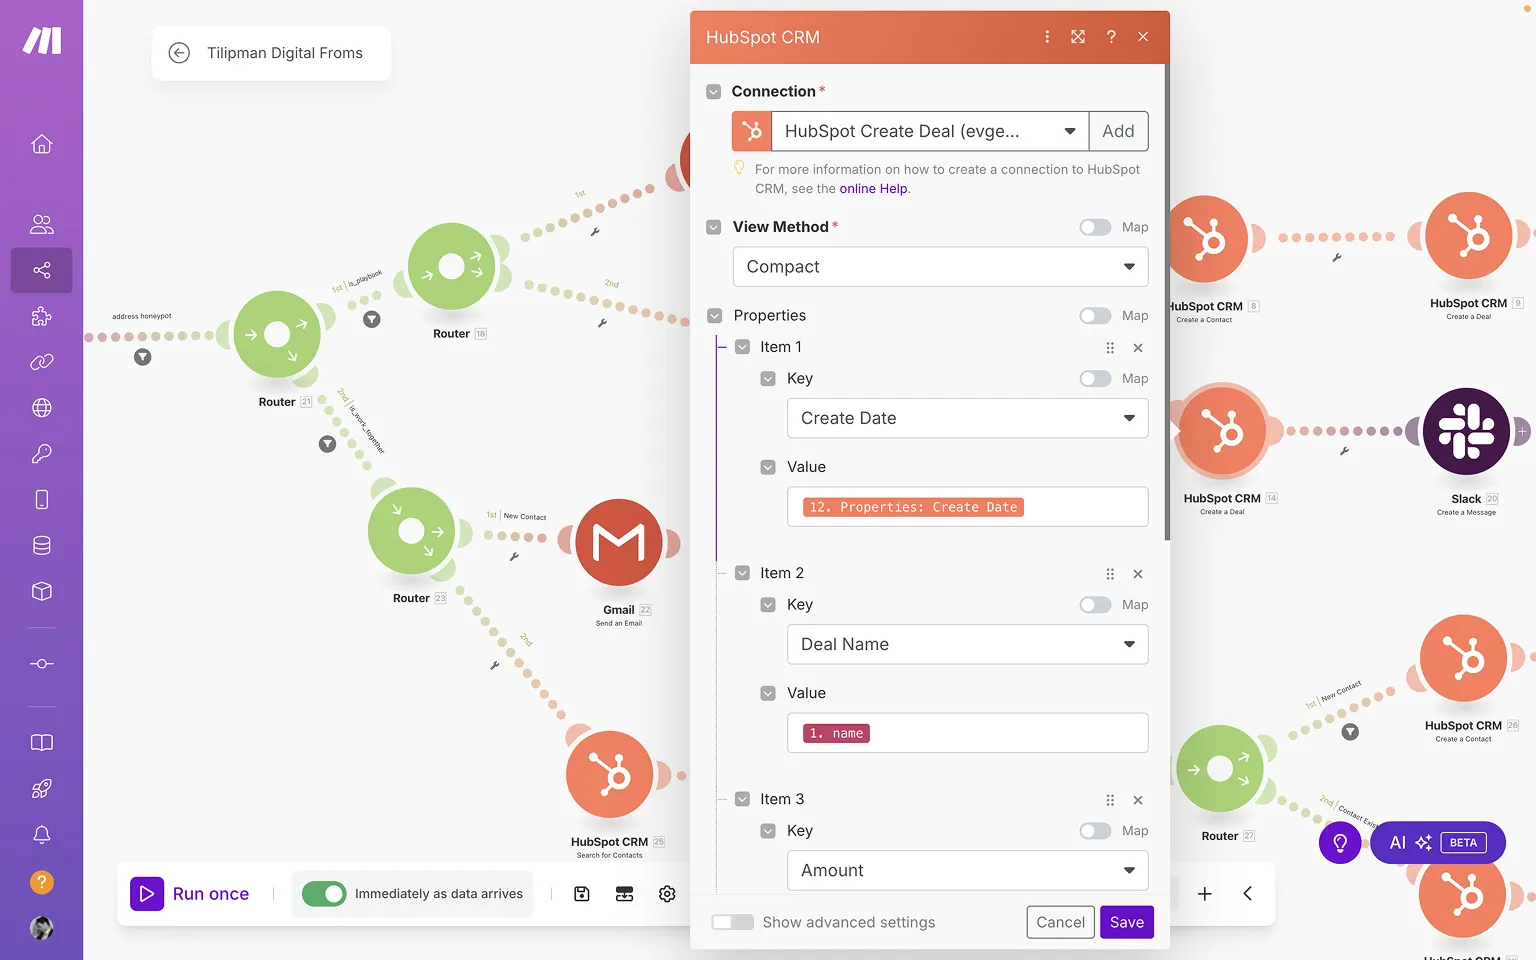Open Templates puzzle icon in sidebar
The image size is (1536, 960).
(x=42, y=316)
